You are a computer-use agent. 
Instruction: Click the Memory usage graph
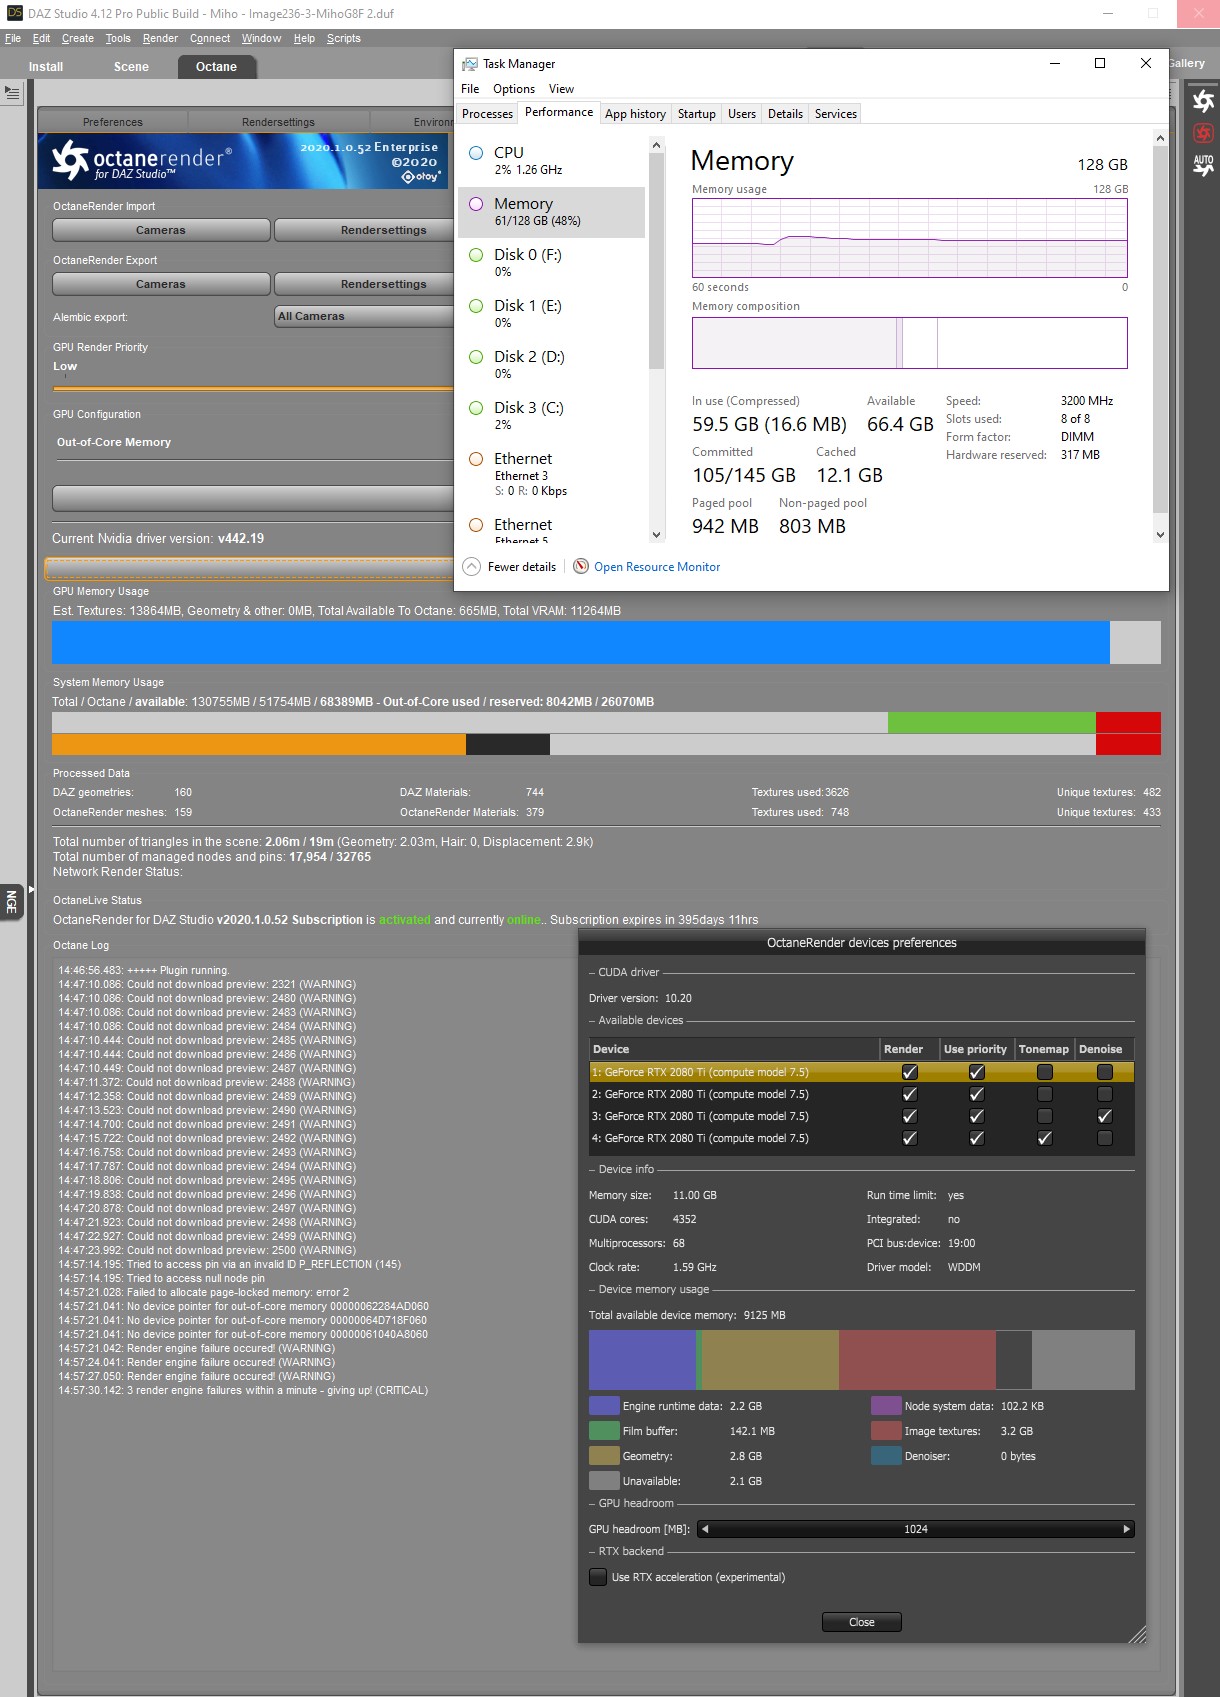910,238
